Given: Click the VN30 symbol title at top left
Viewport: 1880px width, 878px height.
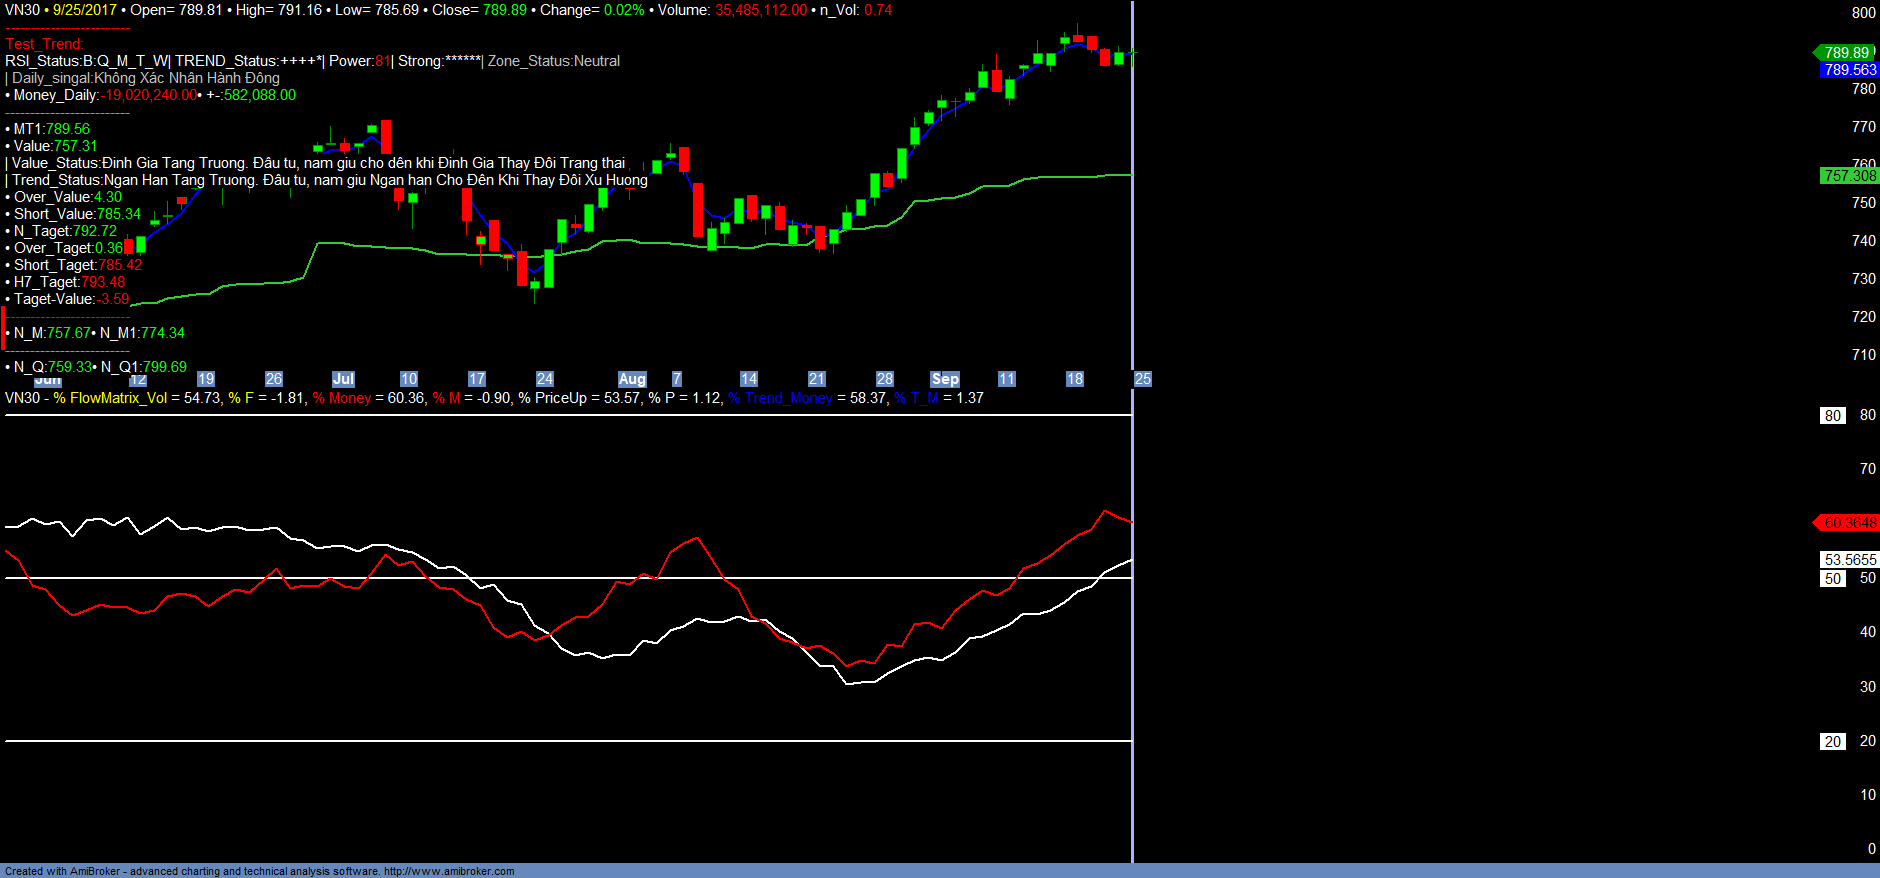Looking at the screenshot, I should (22, 10).
